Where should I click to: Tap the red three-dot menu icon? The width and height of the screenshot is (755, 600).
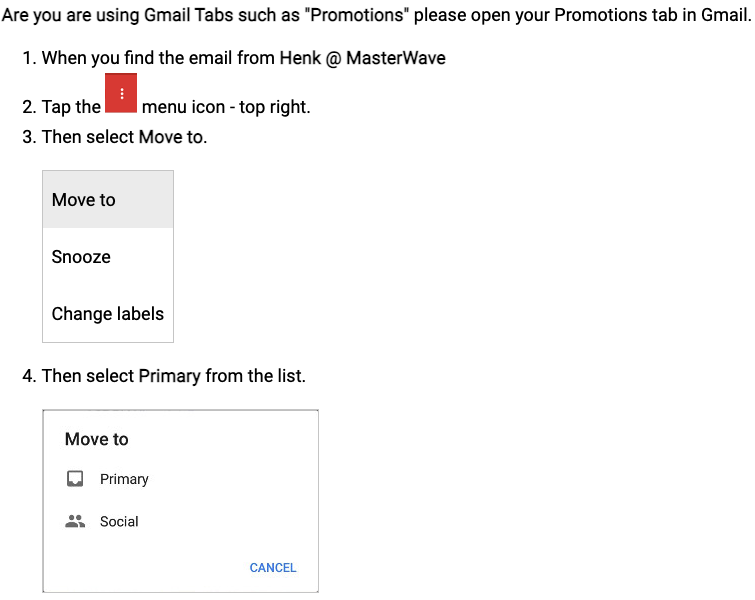pos(121,93)
